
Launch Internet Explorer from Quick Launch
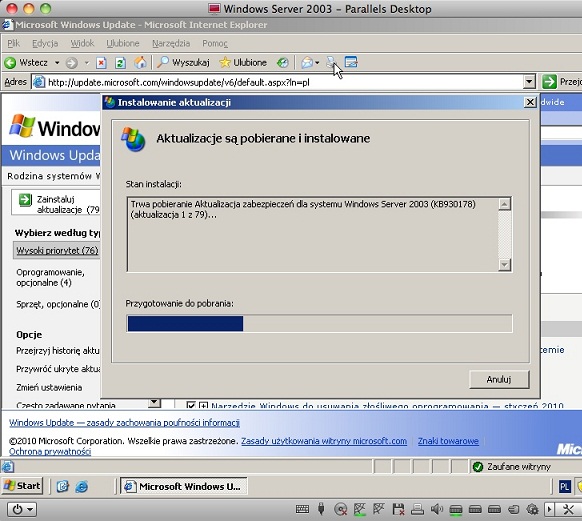pos(82,486)
